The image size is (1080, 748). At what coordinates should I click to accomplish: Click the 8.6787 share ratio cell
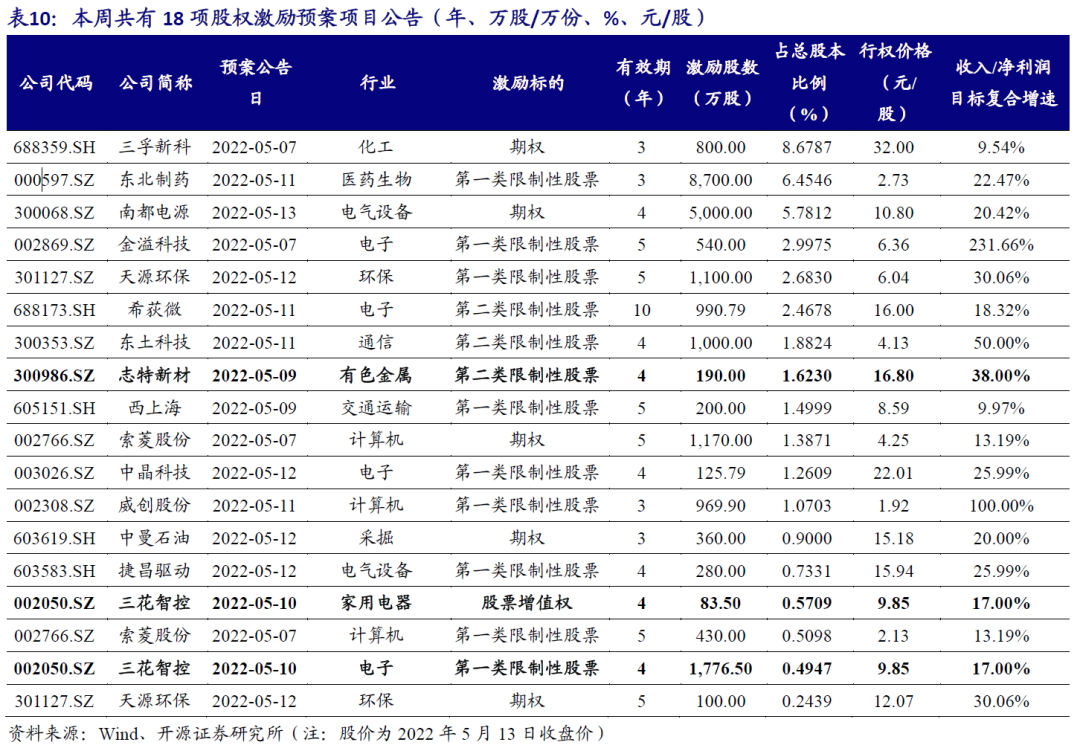(x=807, y=147)
